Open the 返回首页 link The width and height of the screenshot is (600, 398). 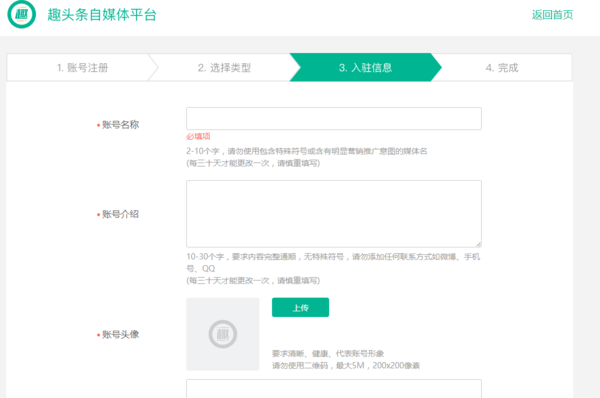click(x=552, y=15)
